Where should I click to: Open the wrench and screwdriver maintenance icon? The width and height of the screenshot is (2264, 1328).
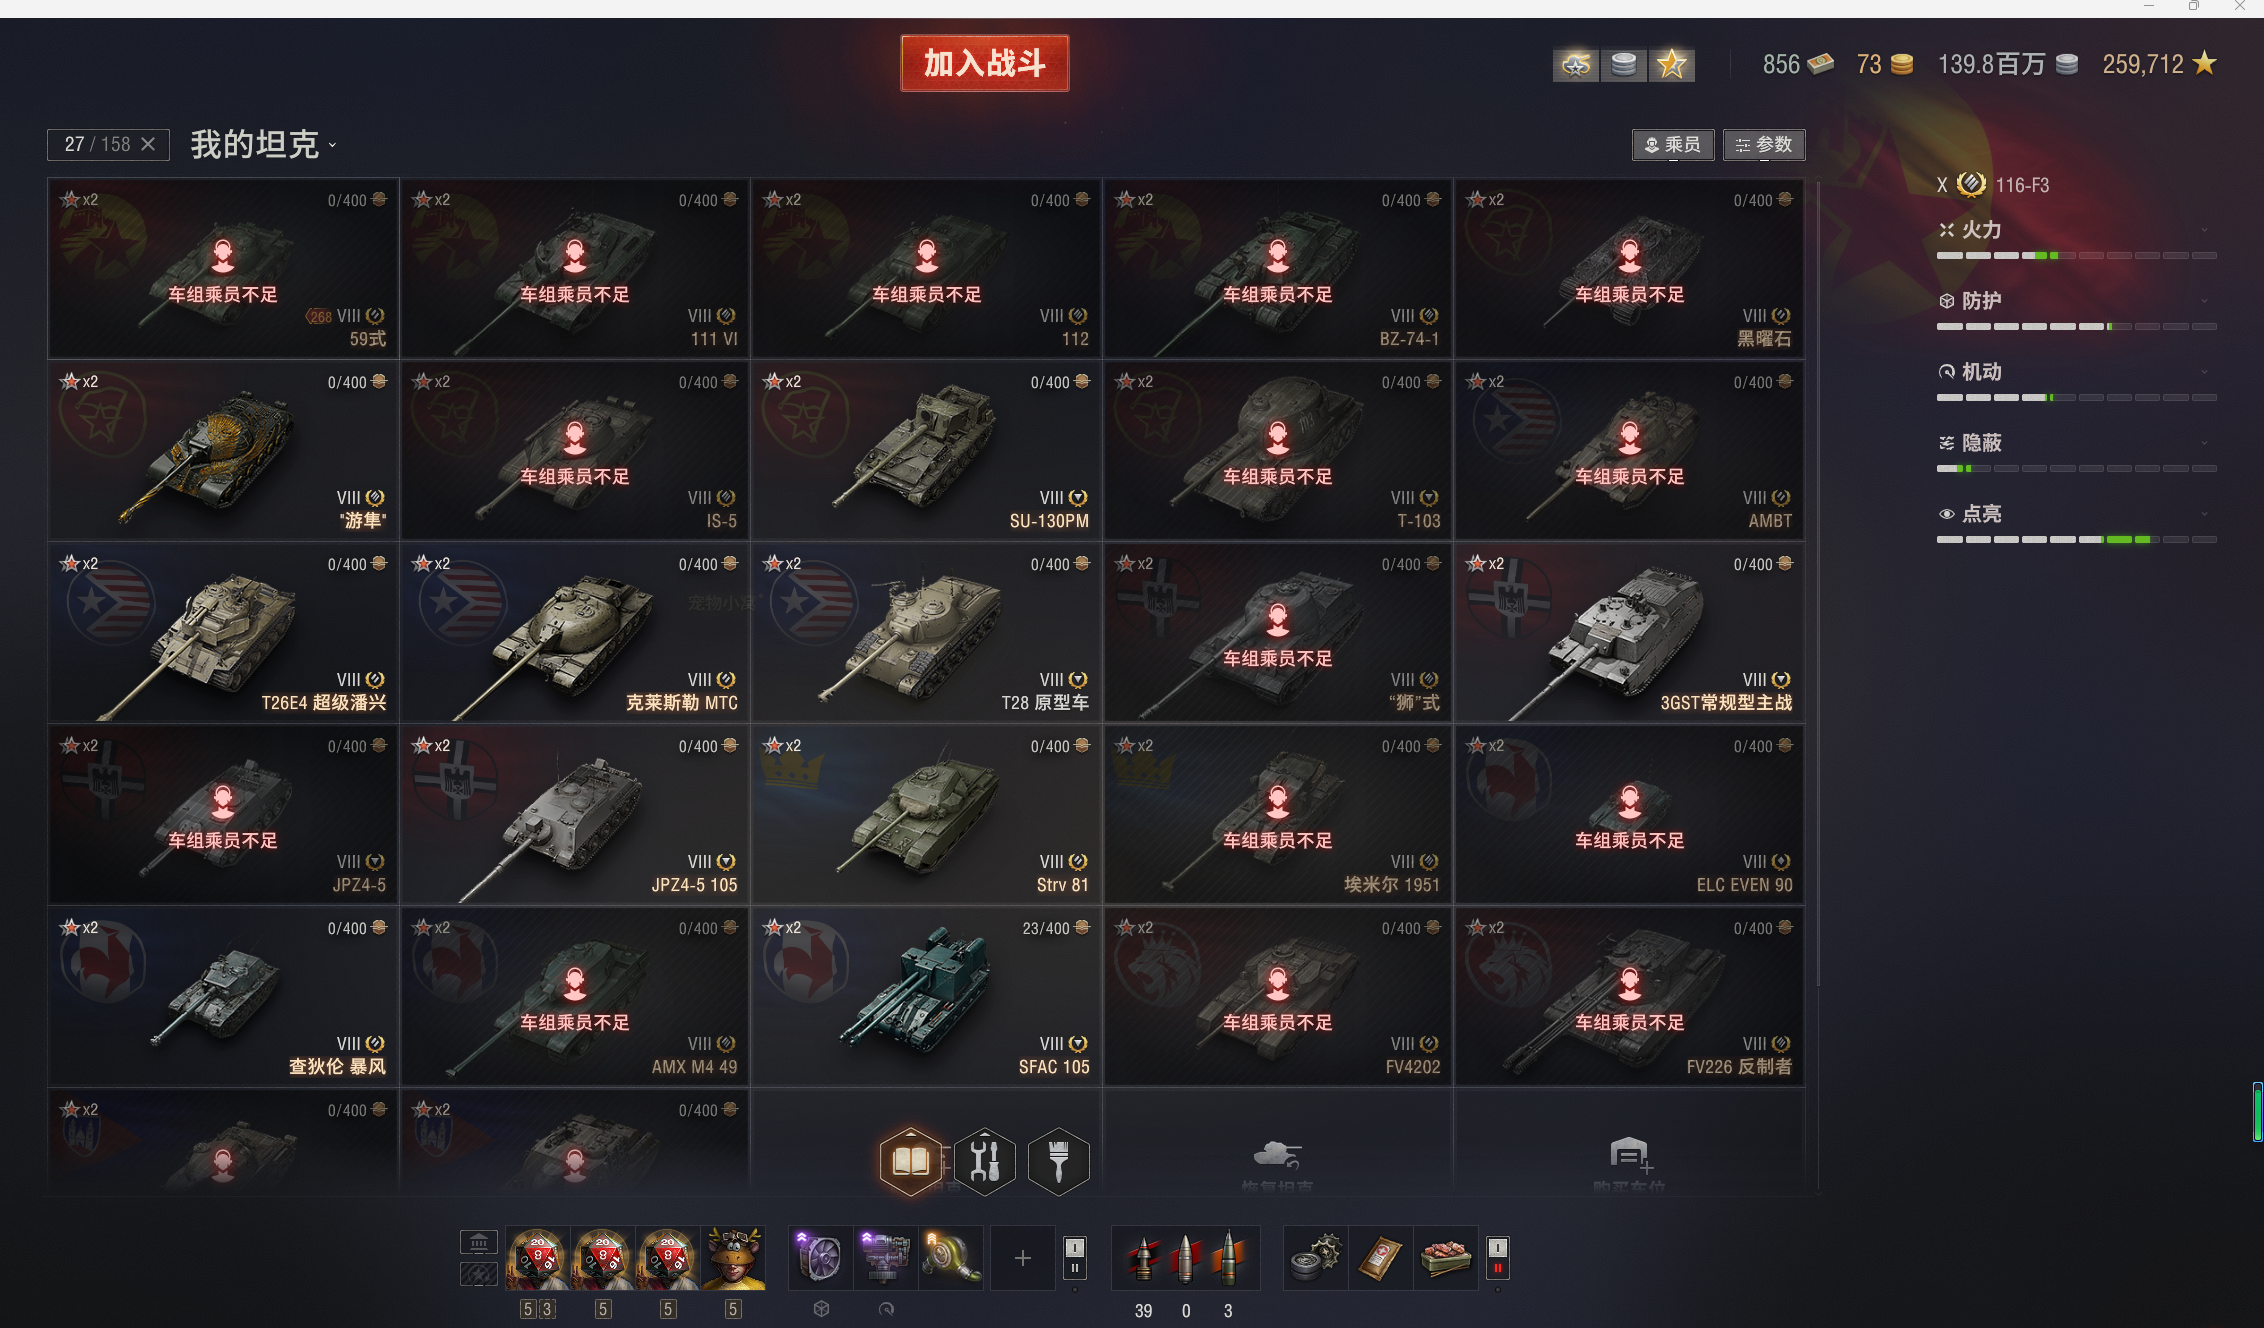[x=985, y=1161]
